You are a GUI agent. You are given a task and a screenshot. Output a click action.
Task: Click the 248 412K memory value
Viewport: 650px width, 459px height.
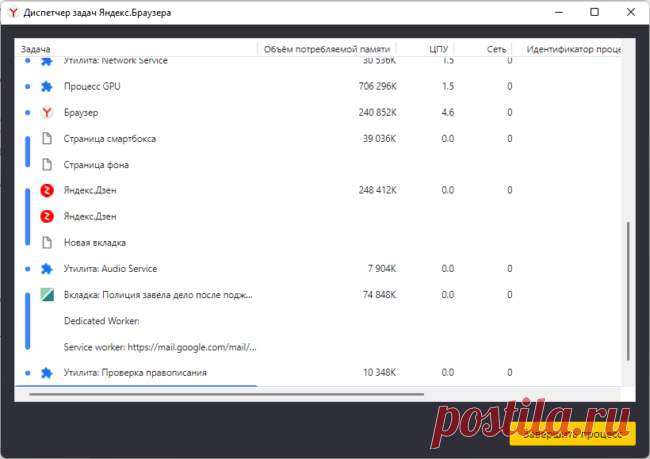(x=378, y=190)
